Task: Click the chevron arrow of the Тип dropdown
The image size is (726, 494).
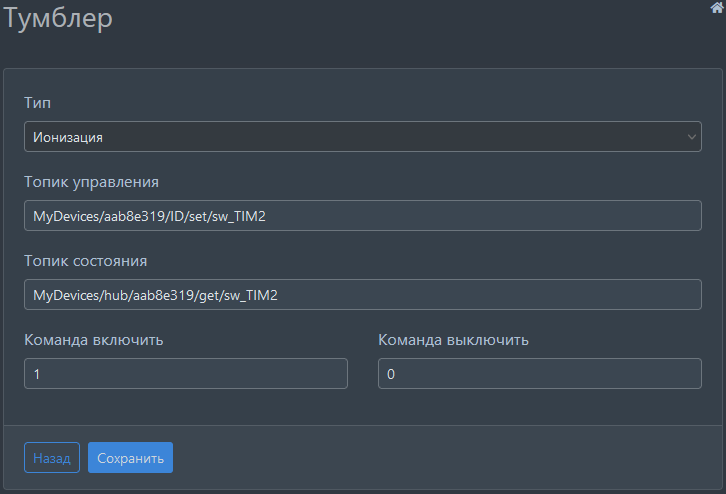Action: 692,137
